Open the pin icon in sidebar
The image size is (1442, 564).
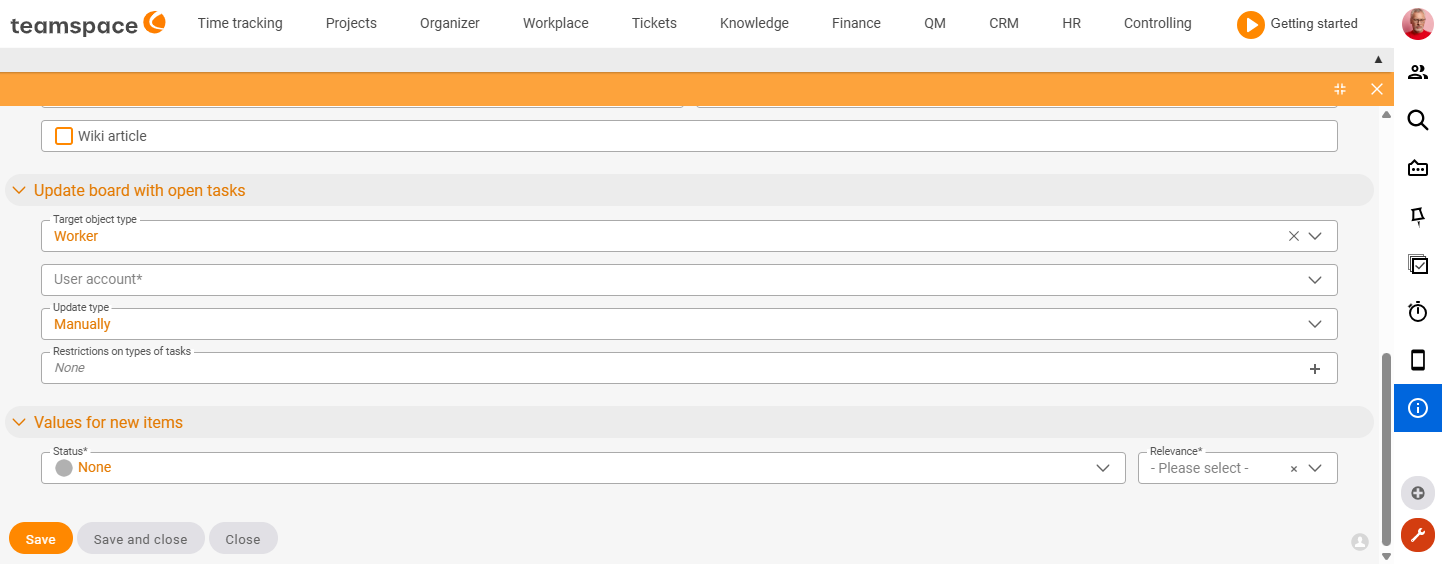pos(1417,216)
